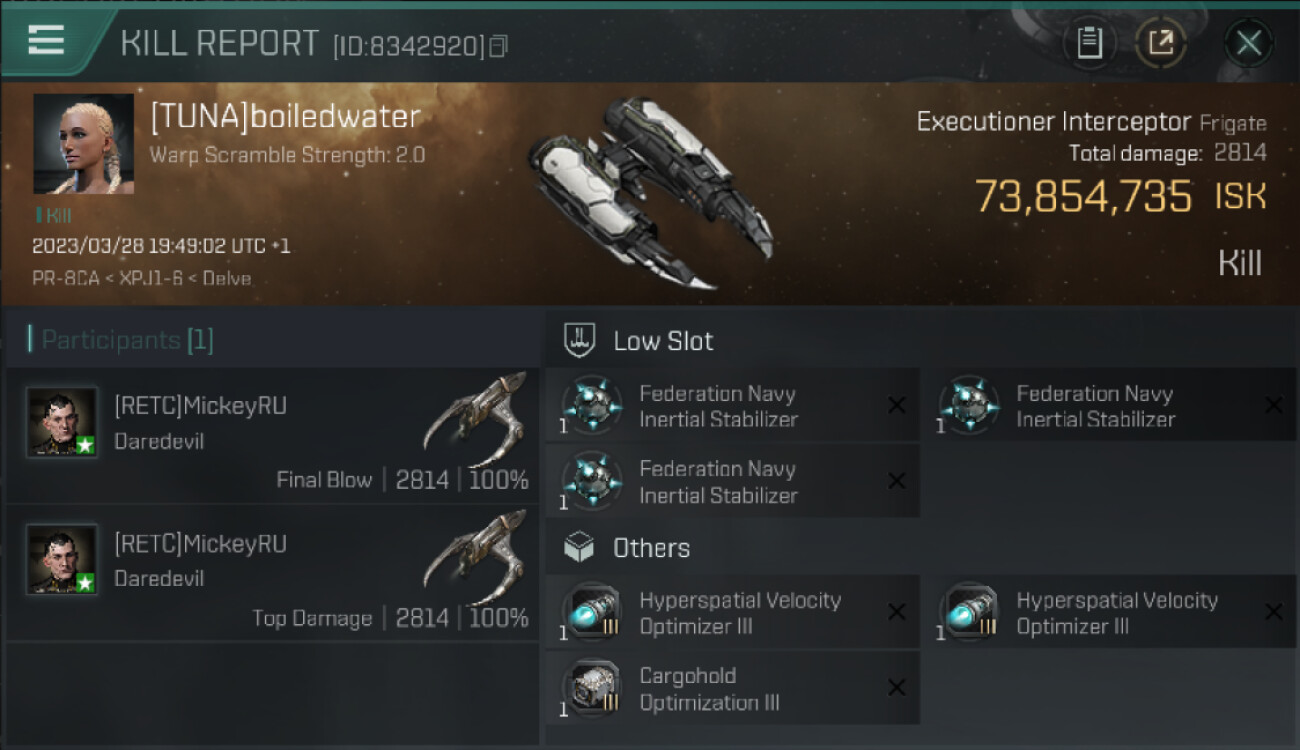
Task: Select the Participants section header
Action: tap(120, 340)
